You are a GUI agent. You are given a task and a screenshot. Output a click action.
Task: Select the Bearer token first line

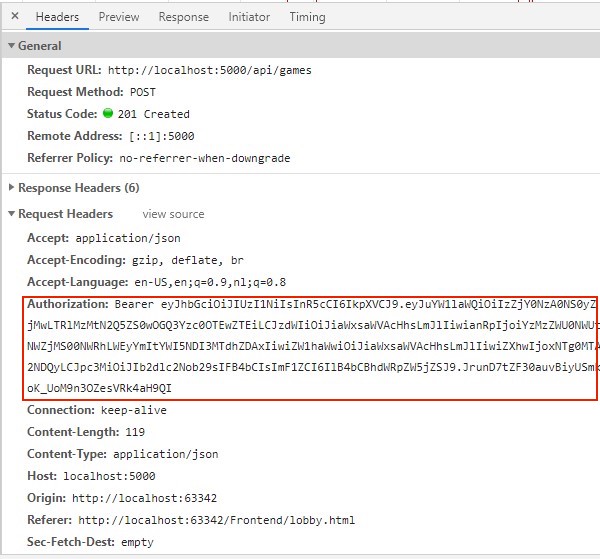click(355, 304)
